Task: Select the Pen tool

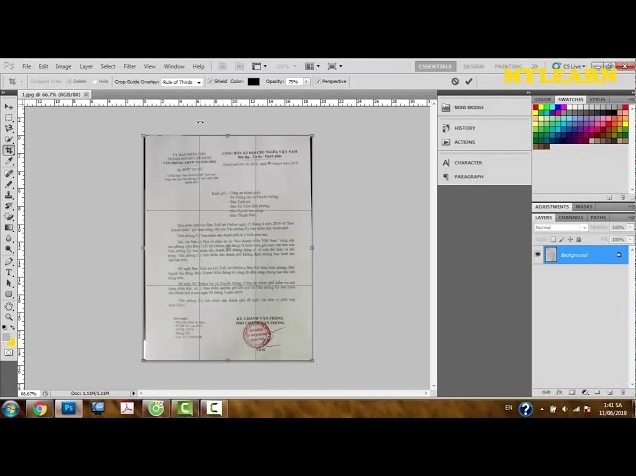Action: (9, 262)
